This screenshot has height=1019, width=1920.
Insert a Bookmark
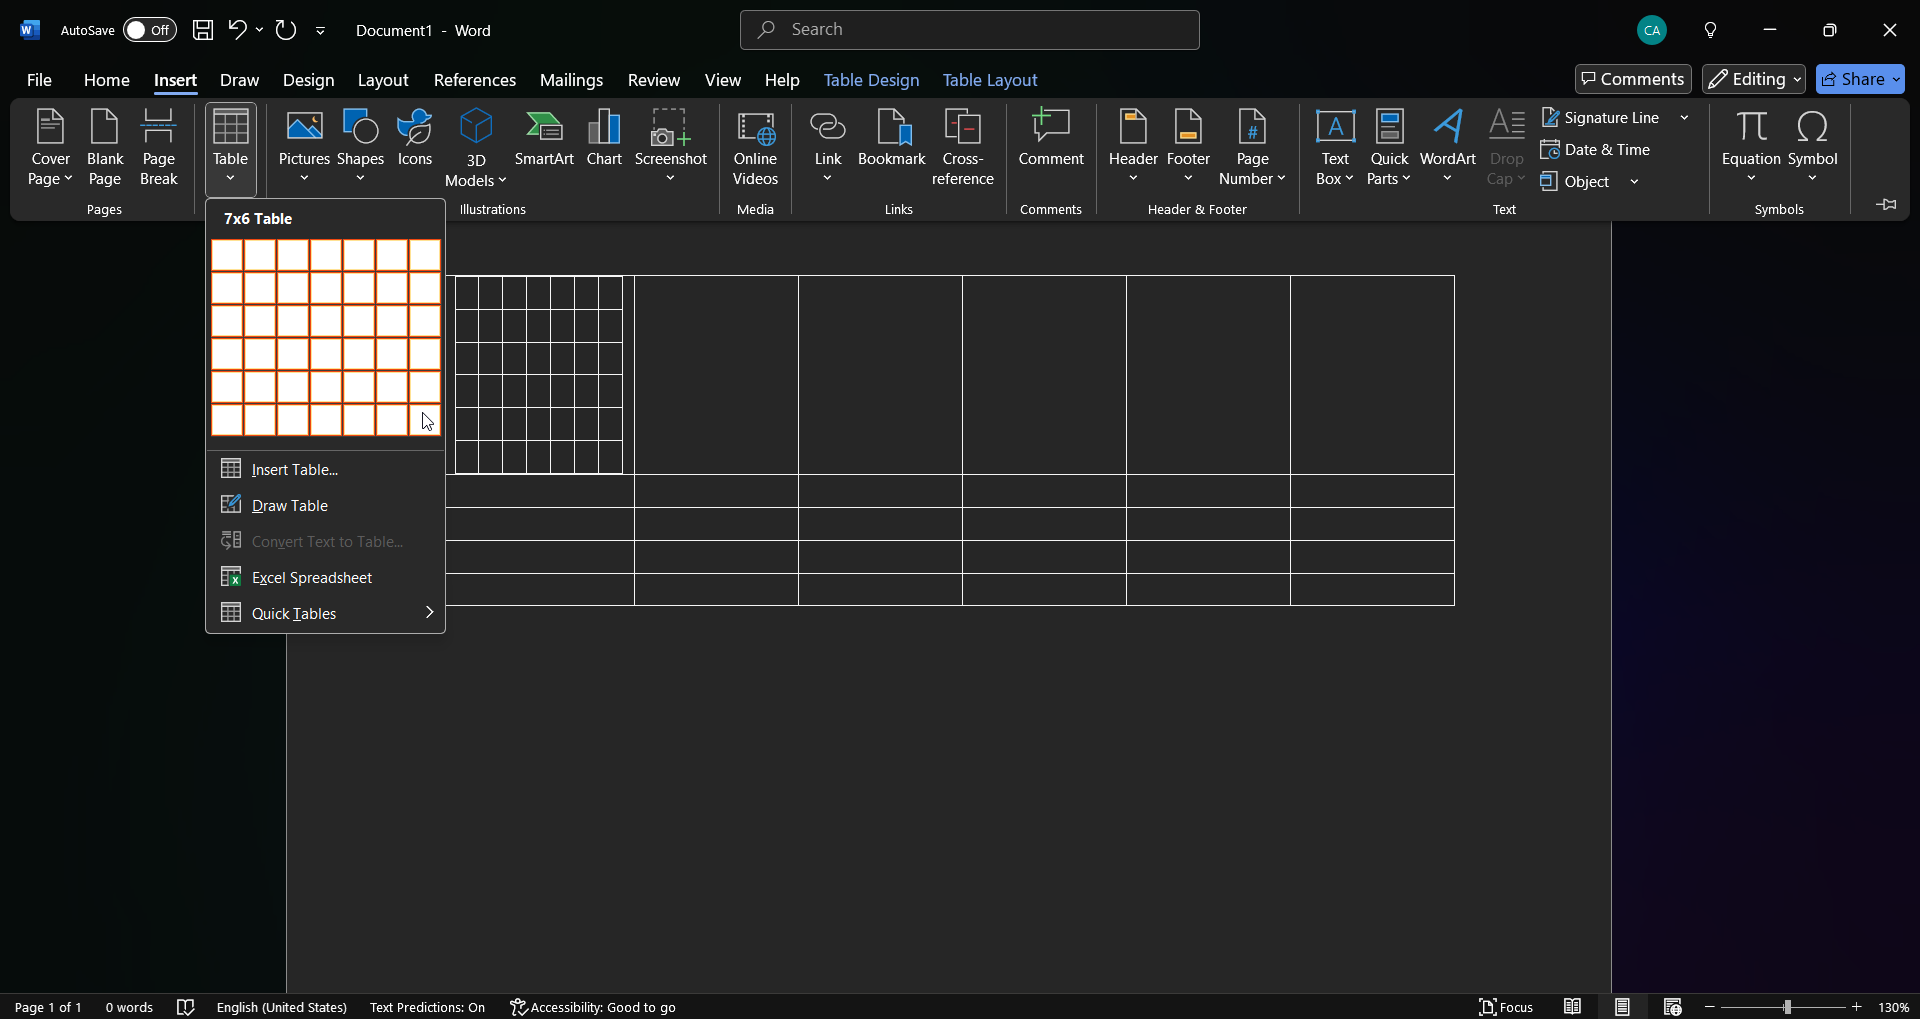pyautogui.click(x=891, y=138)
